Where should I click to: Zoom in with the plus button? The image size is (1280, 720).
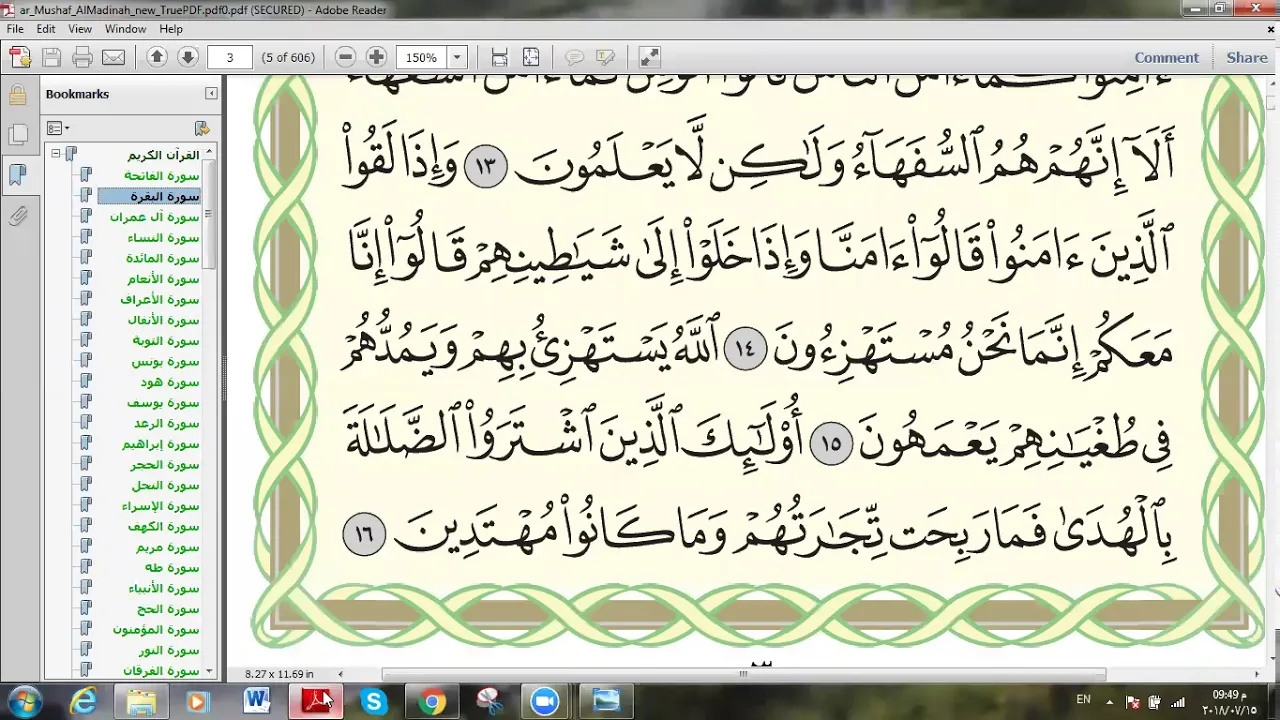376,57
